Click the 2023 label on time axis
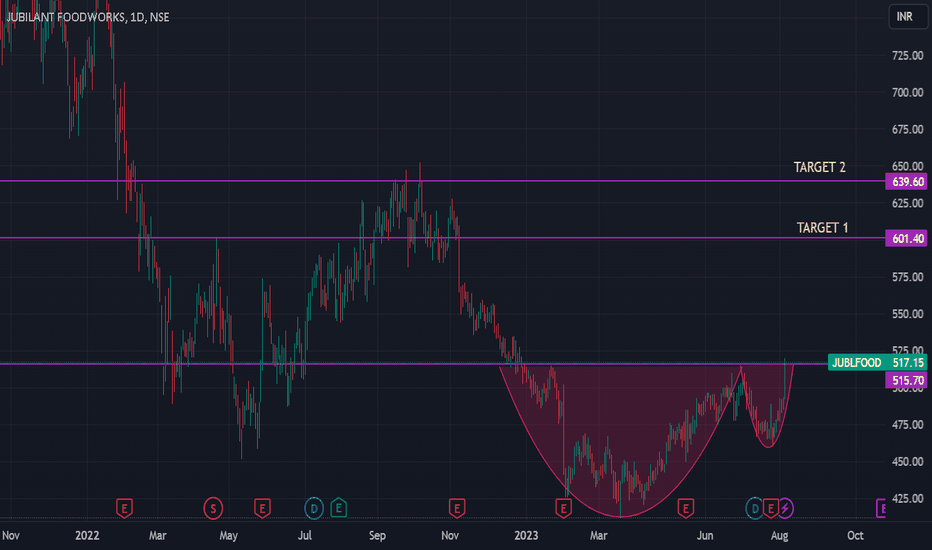The image size is (932, 550). tap(526, 535)
